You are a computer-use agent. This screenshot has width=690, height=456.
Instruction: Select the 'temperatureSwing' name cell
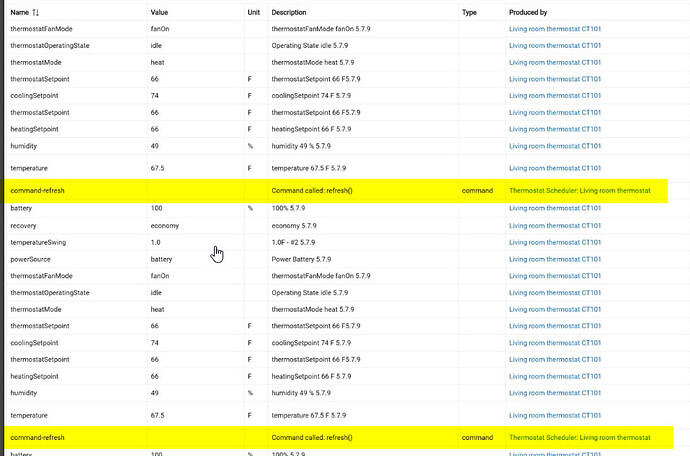pyautogui.click(x=38, y=243)
